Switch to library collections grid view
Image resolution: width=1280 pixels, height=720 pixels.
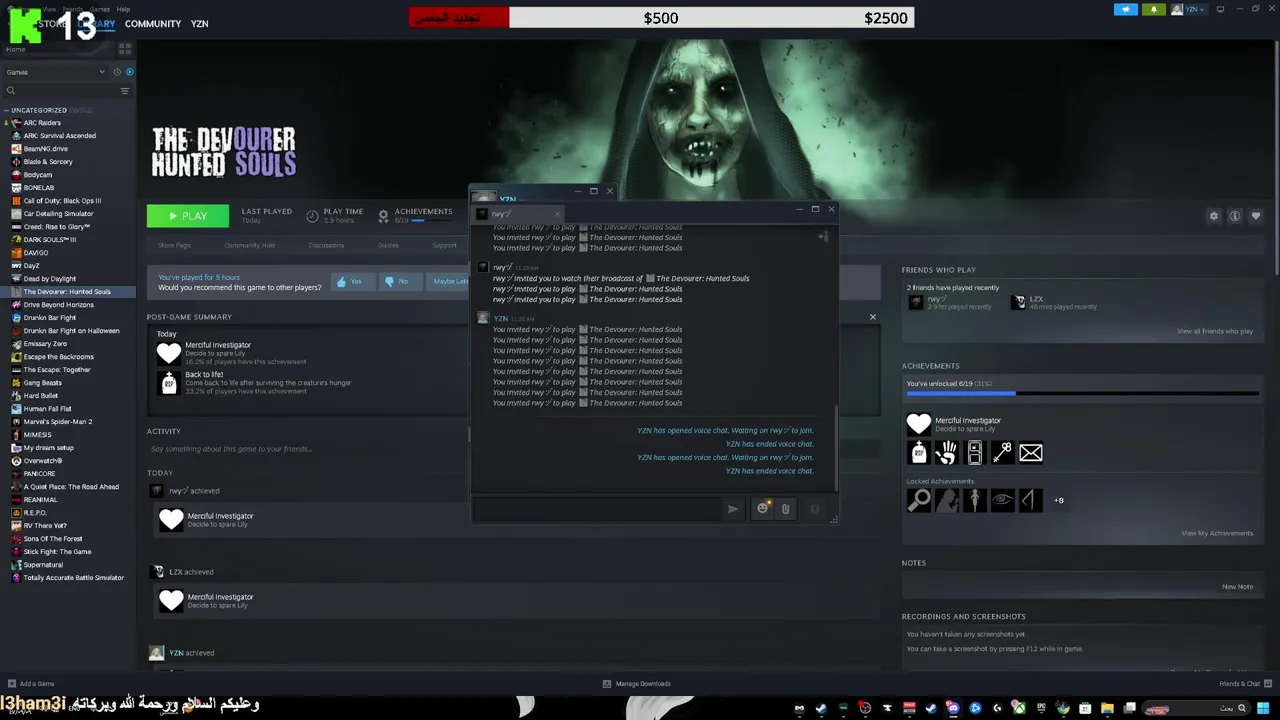[x=125, y=48]
